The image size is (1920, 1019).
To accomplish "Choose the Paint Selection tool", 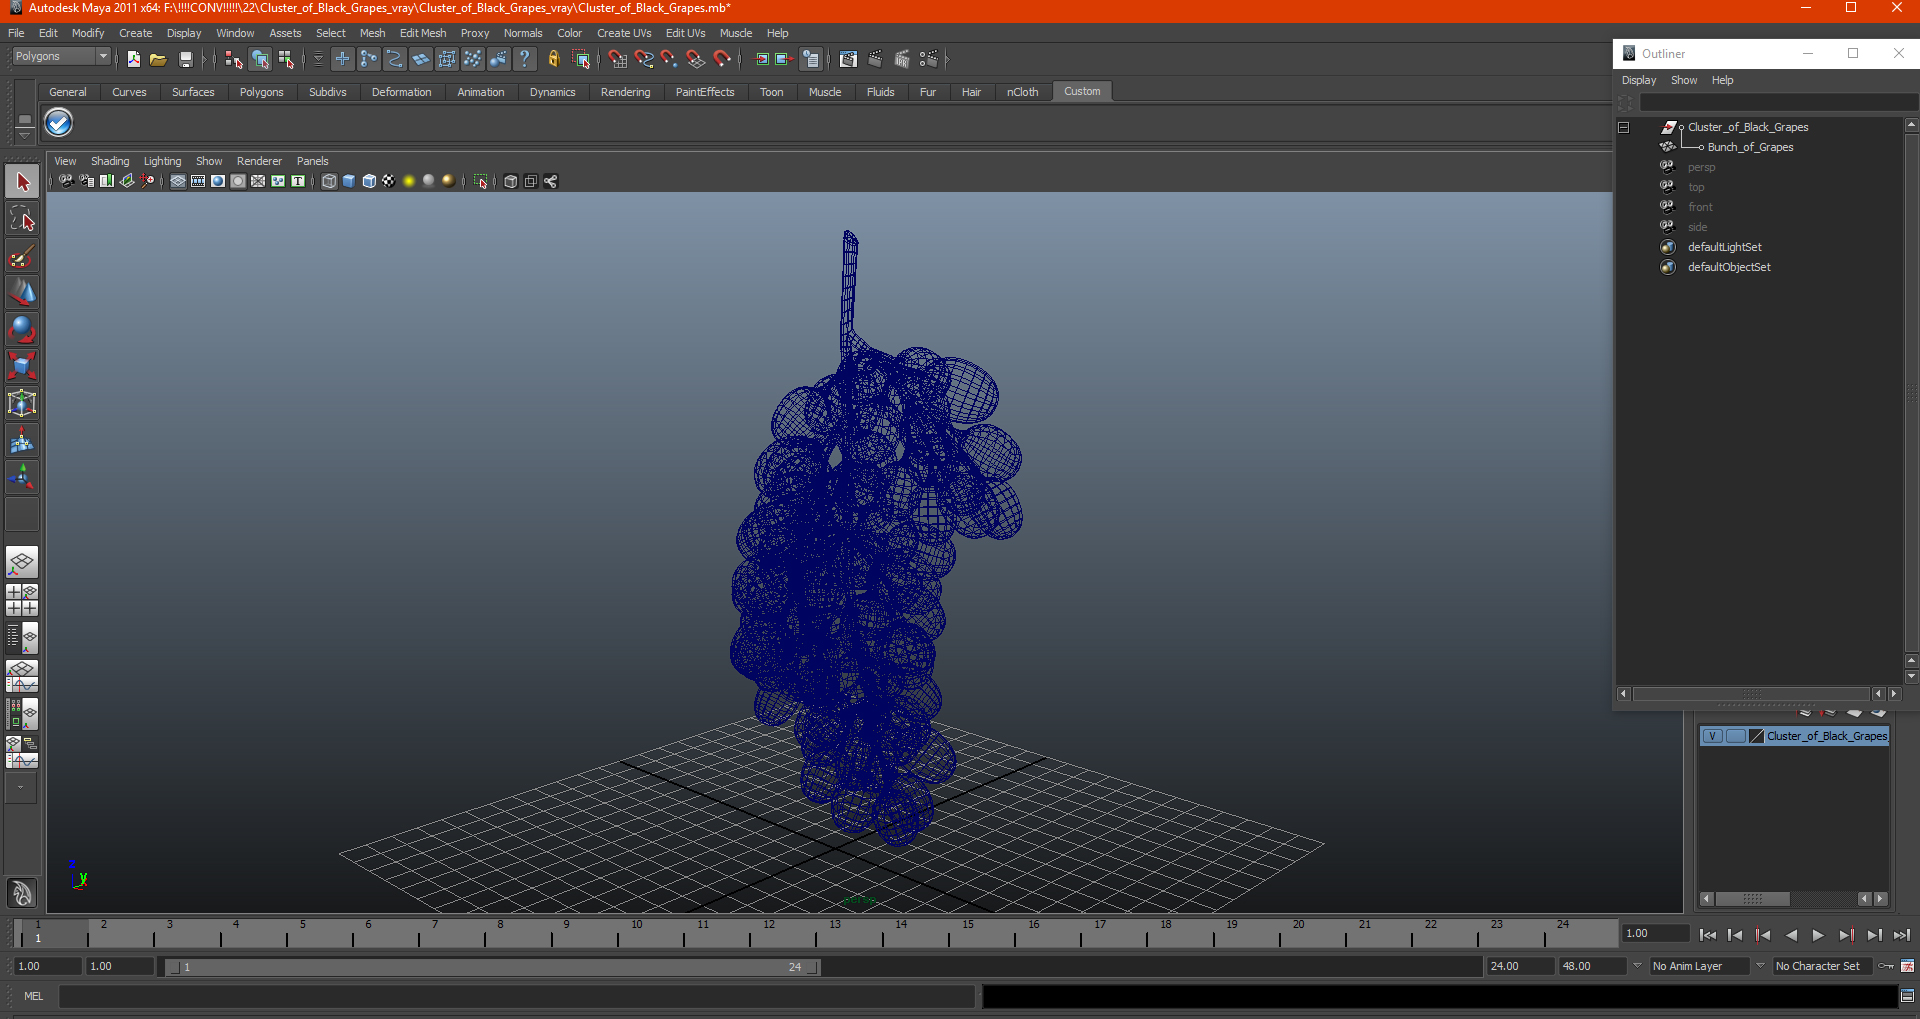I will 22,256.
